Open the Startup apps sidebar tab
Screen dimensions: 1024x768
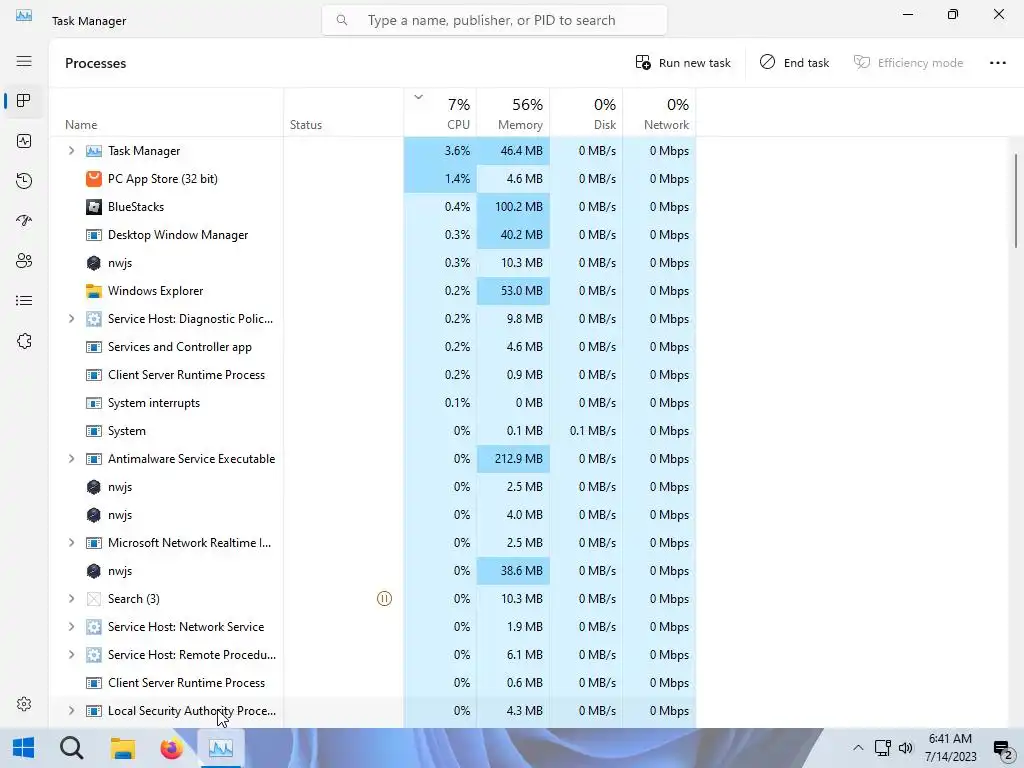point(24,221)
